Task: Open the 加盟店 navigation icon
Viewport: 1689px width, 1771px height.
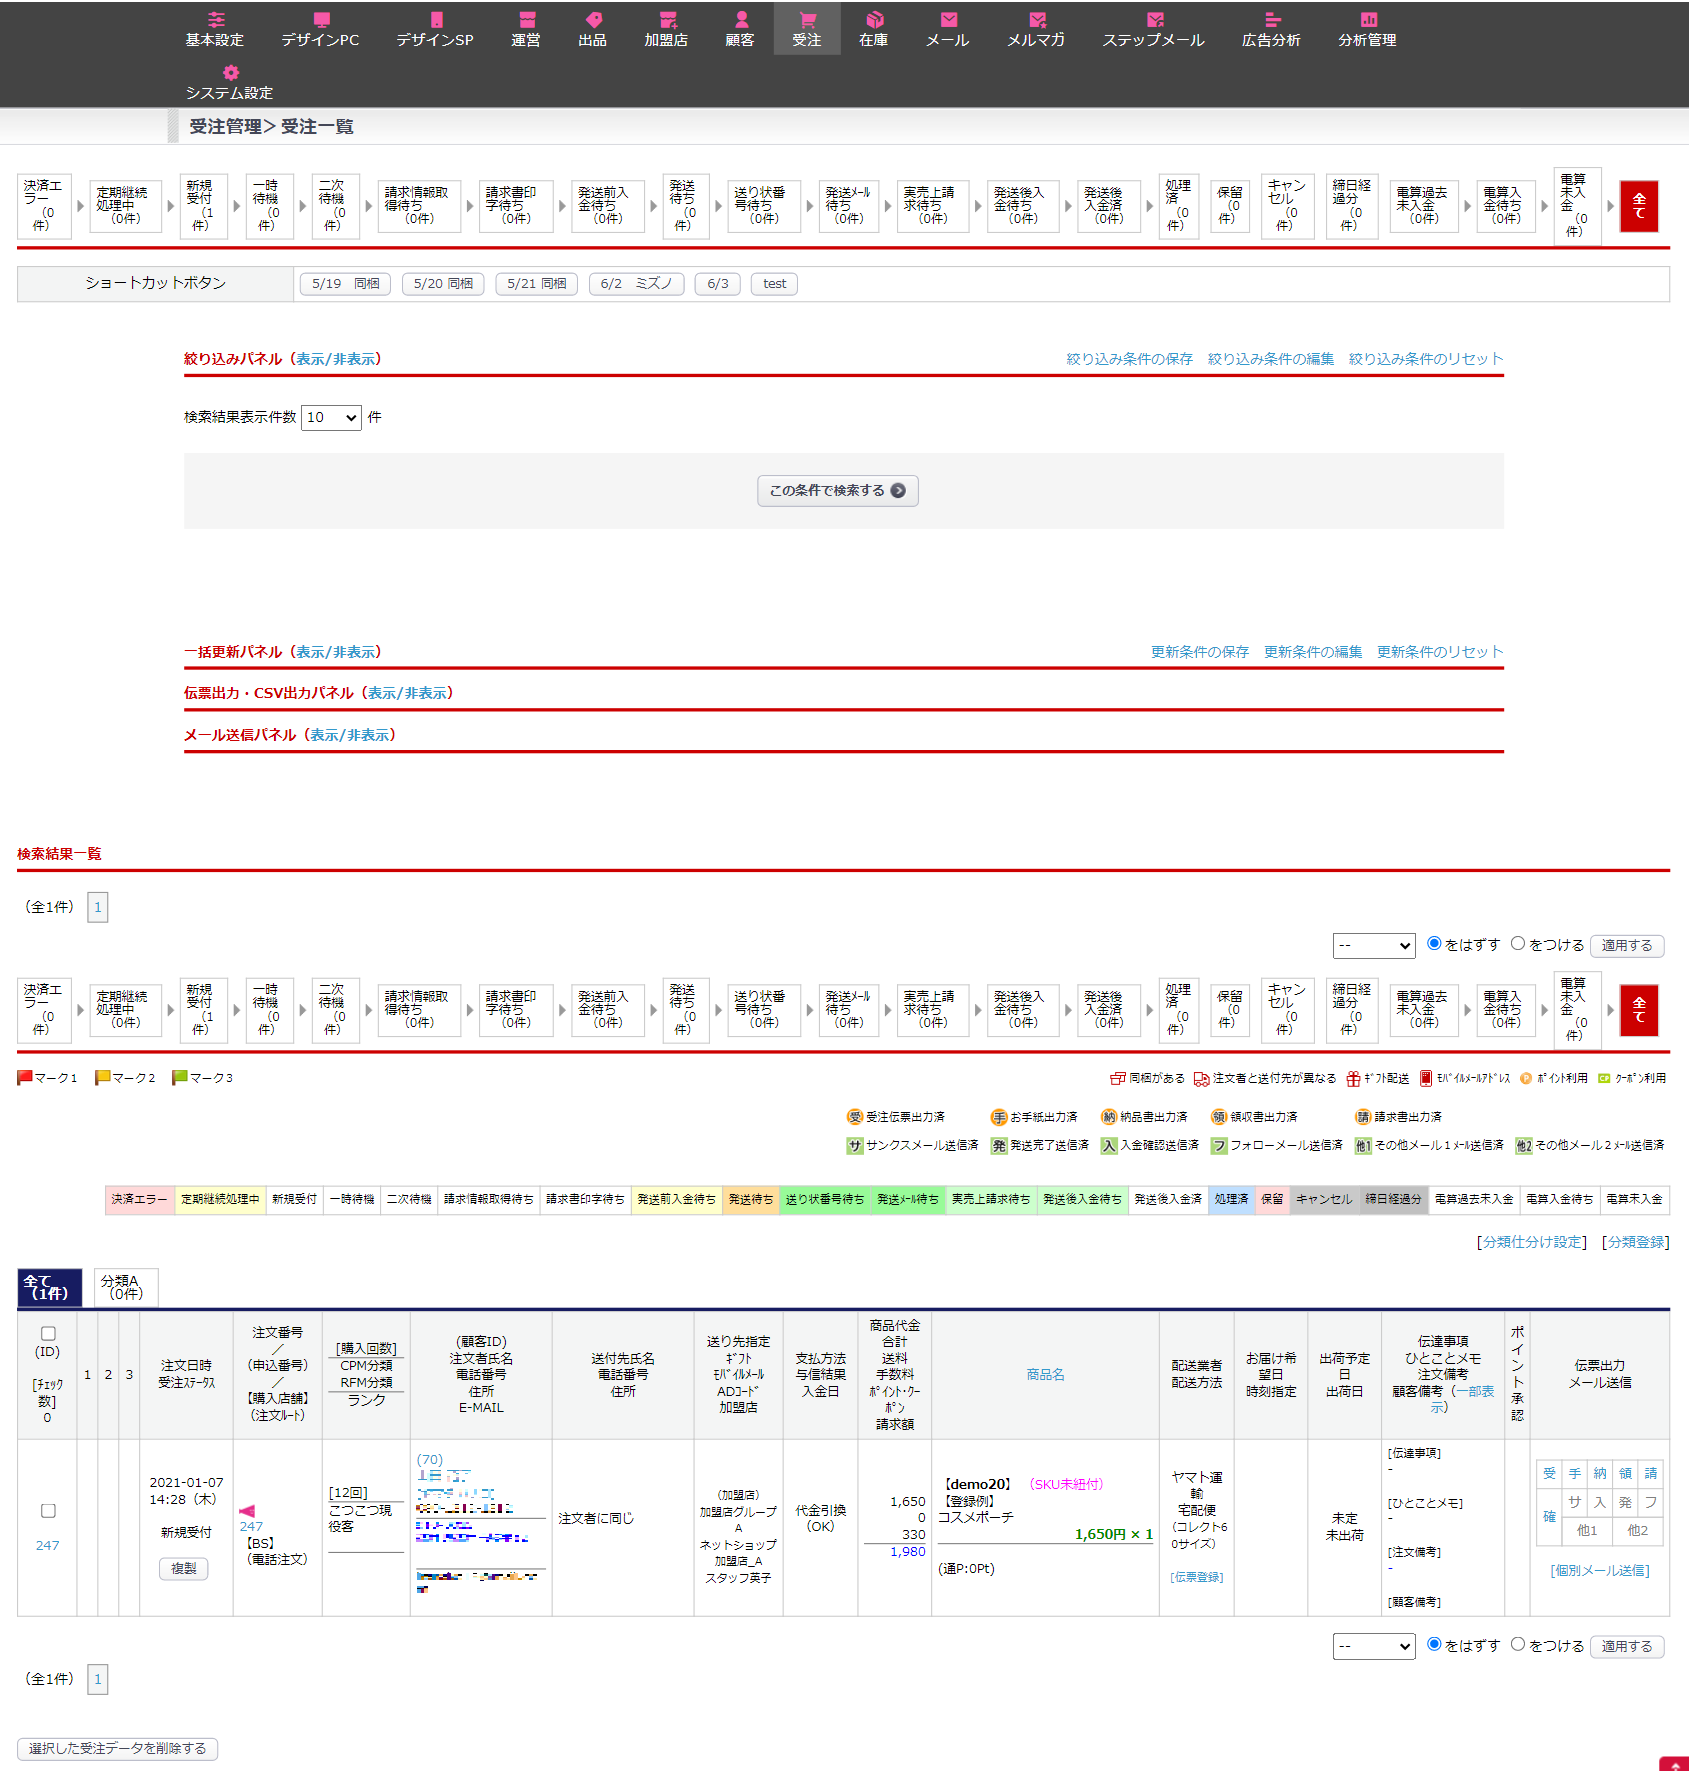Action: click(667, 19)
